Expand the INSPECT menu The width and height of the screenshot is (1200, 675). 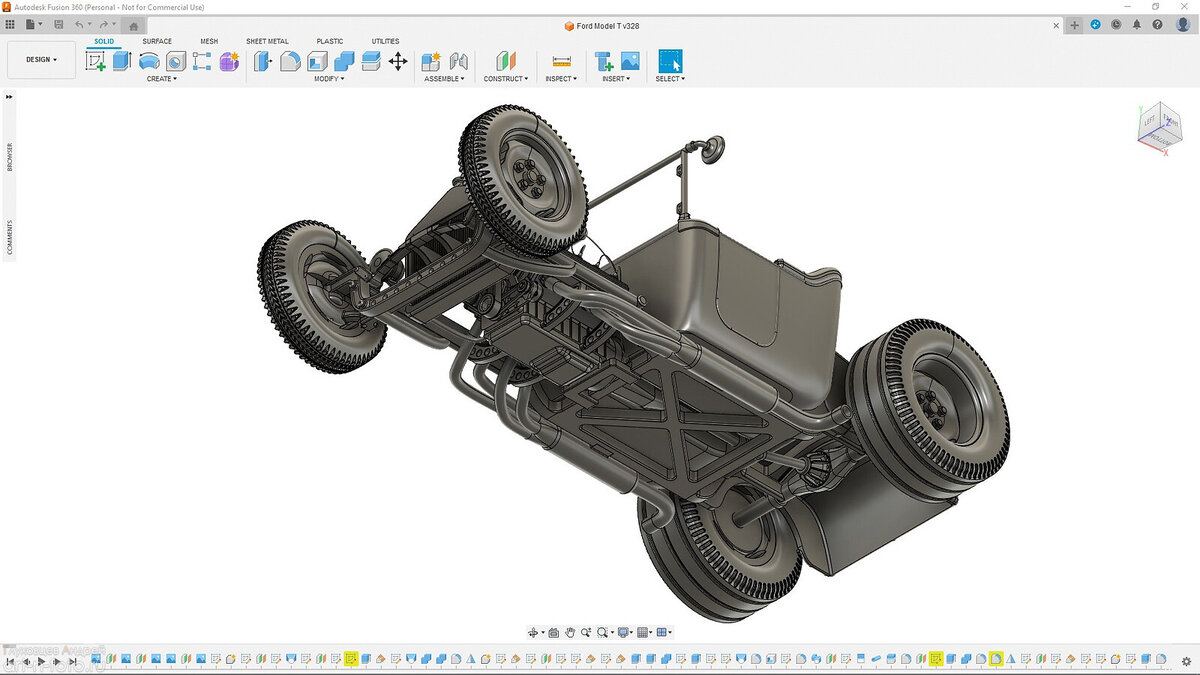tap(561, 79)
